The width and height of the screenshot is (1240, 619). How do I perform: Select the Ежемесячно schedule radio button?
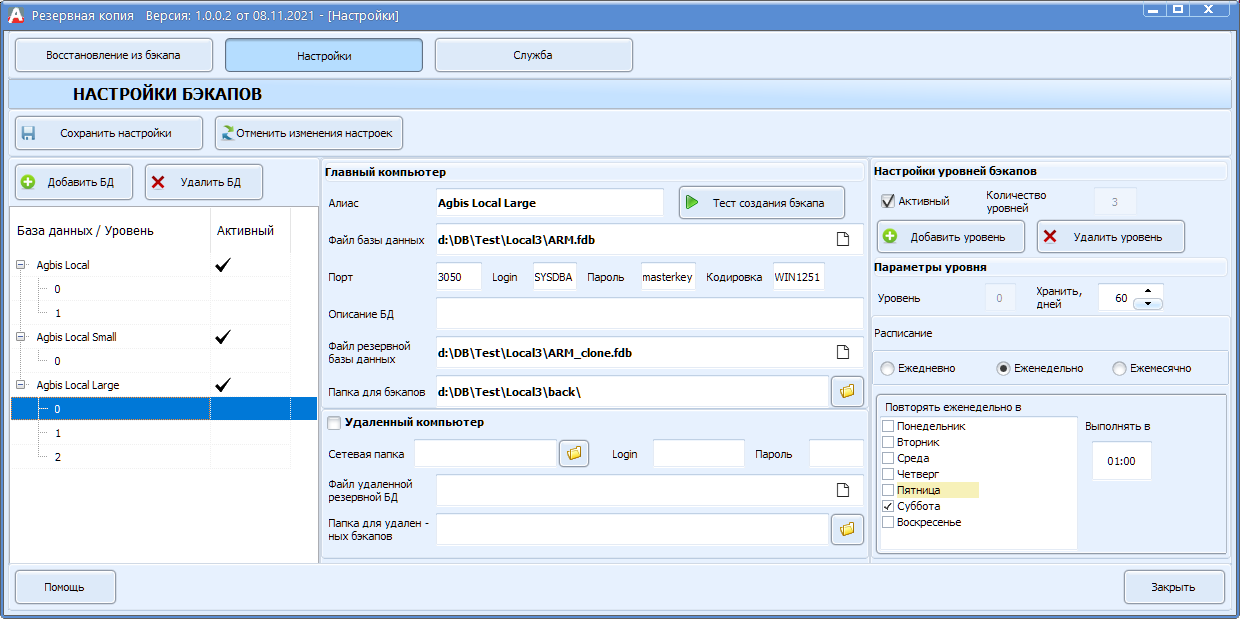[1119, 368]
